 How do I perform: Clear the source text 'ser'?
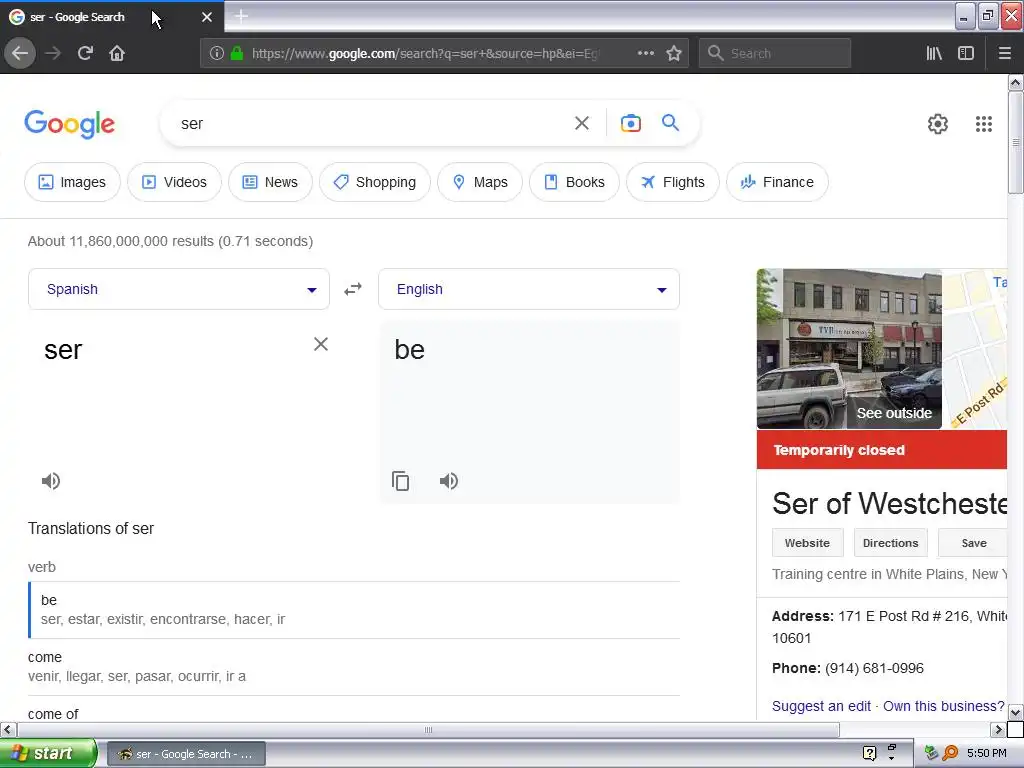pos(321,344)
